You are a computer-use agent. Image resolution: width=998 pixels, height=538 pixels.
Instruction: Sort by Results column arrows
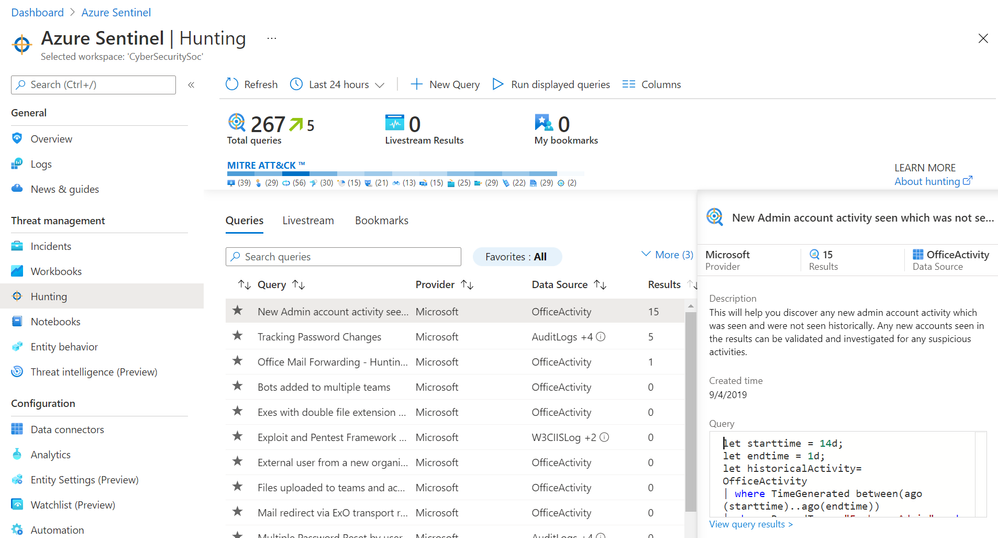coord(692,285)
